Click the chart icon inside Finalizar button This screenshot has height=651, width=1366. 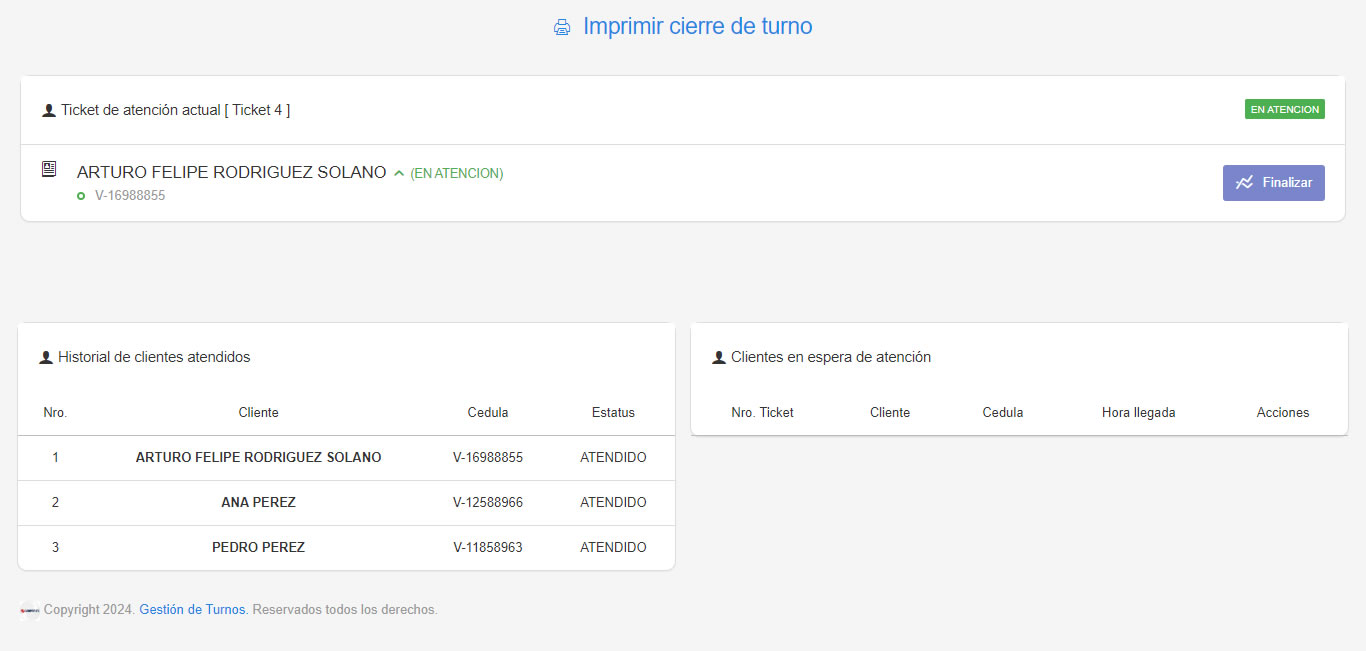tap(1244, 183)
